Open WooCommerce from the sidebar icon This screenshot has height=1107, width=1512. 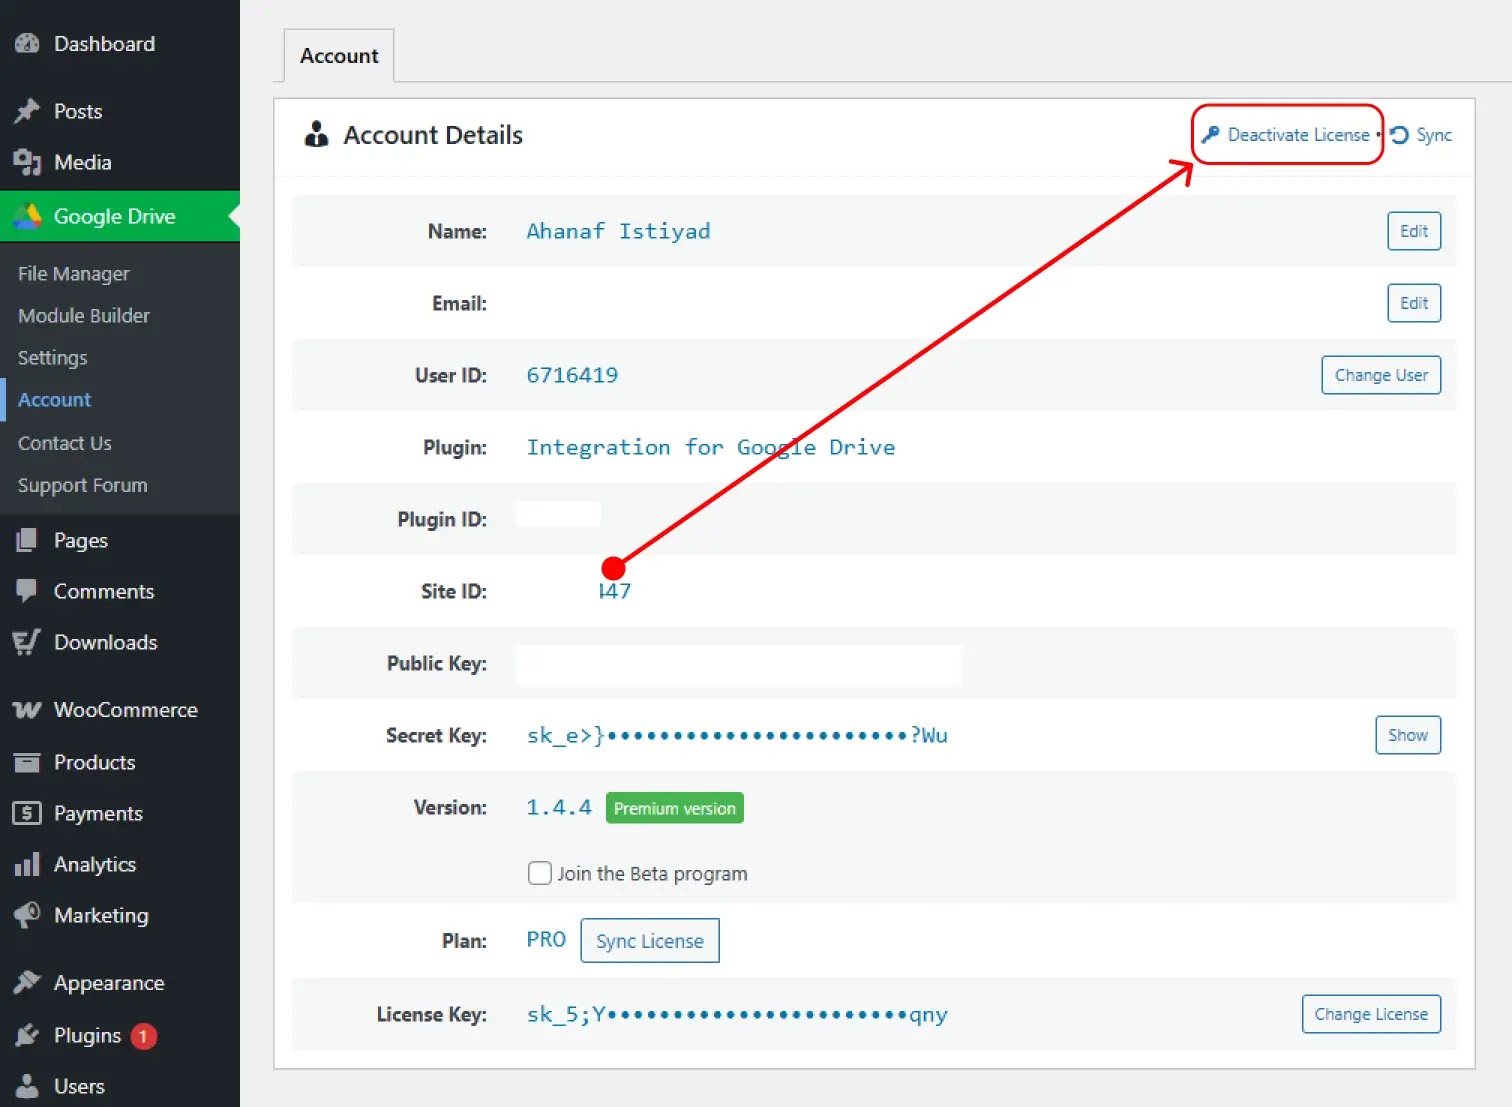(27, 709)
